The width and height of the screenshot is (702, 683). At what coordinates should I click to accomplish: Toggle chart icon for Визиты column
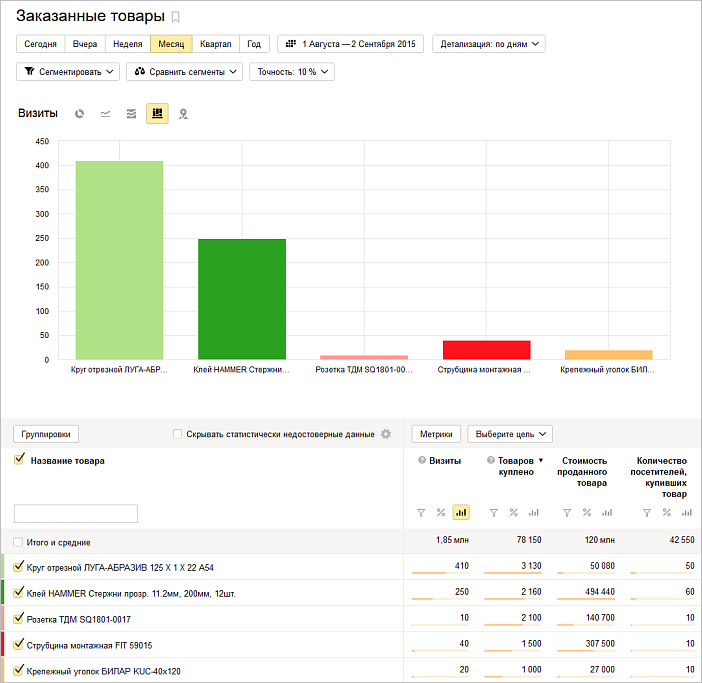click(x=461, y=512)
